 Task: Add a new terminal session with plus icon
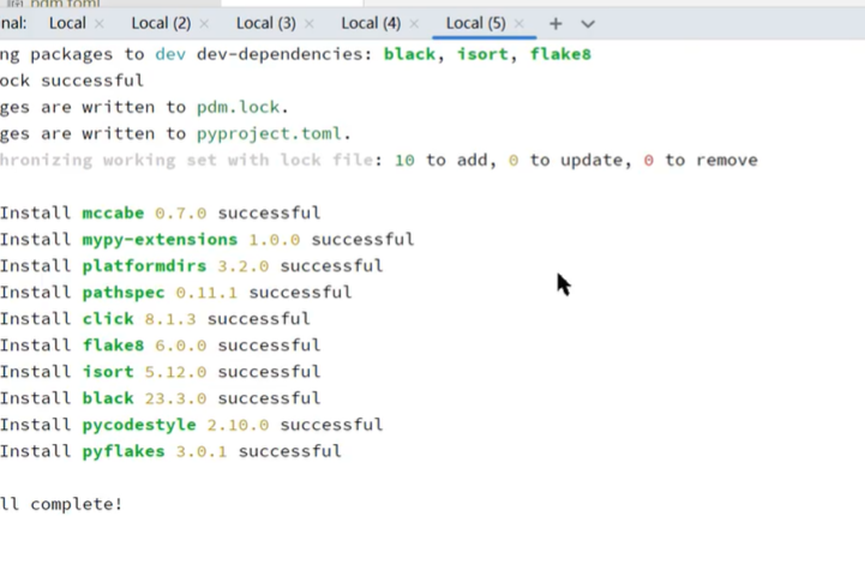[556, 24]
